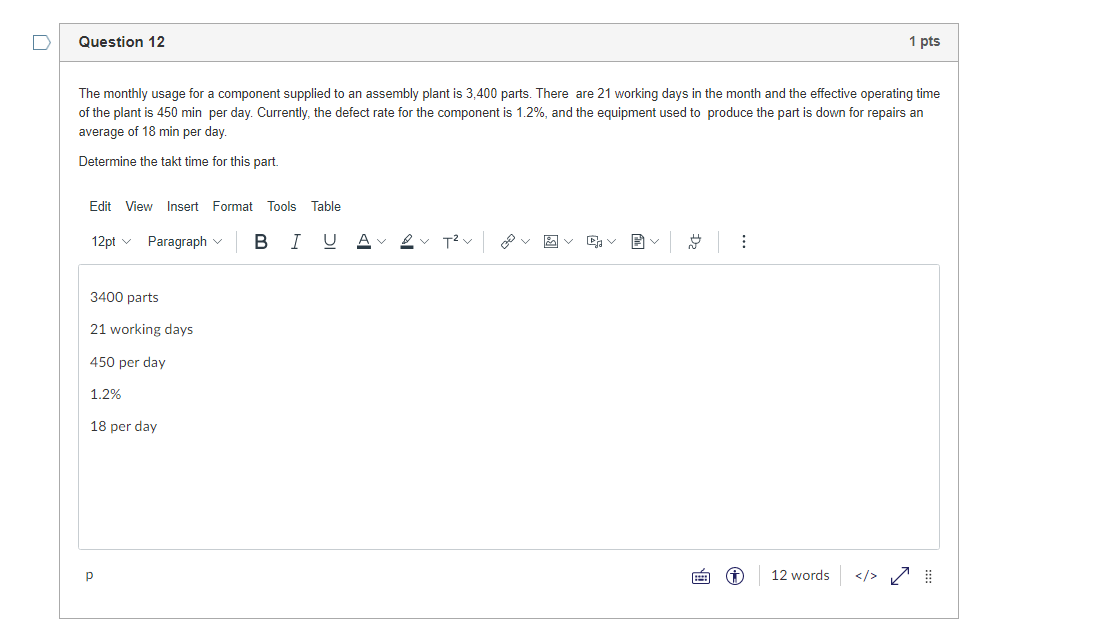1117x643 pixels.
Task: Toggle italic formatting
Action: click(x=295, y=242)
